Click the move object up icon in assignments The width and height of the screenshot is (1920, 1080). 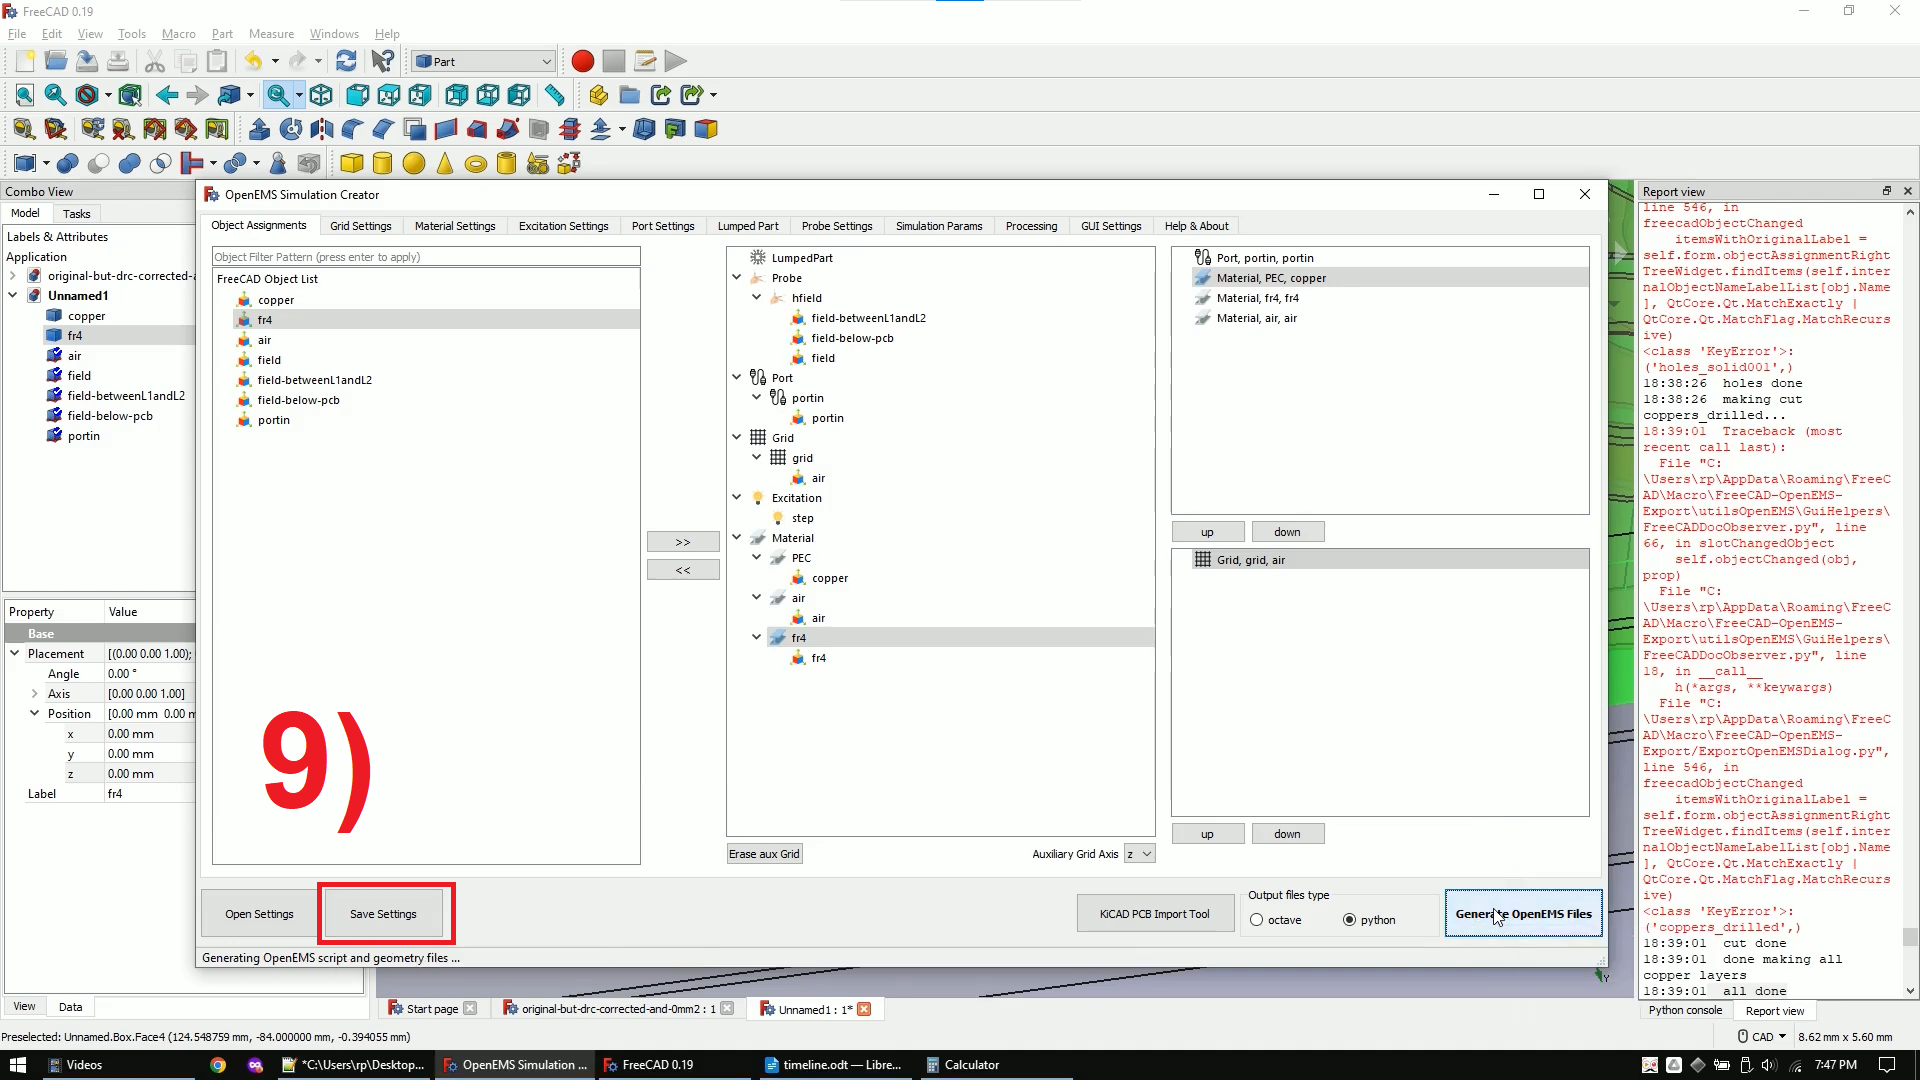pyautogui.click(x=1207, y=531)
